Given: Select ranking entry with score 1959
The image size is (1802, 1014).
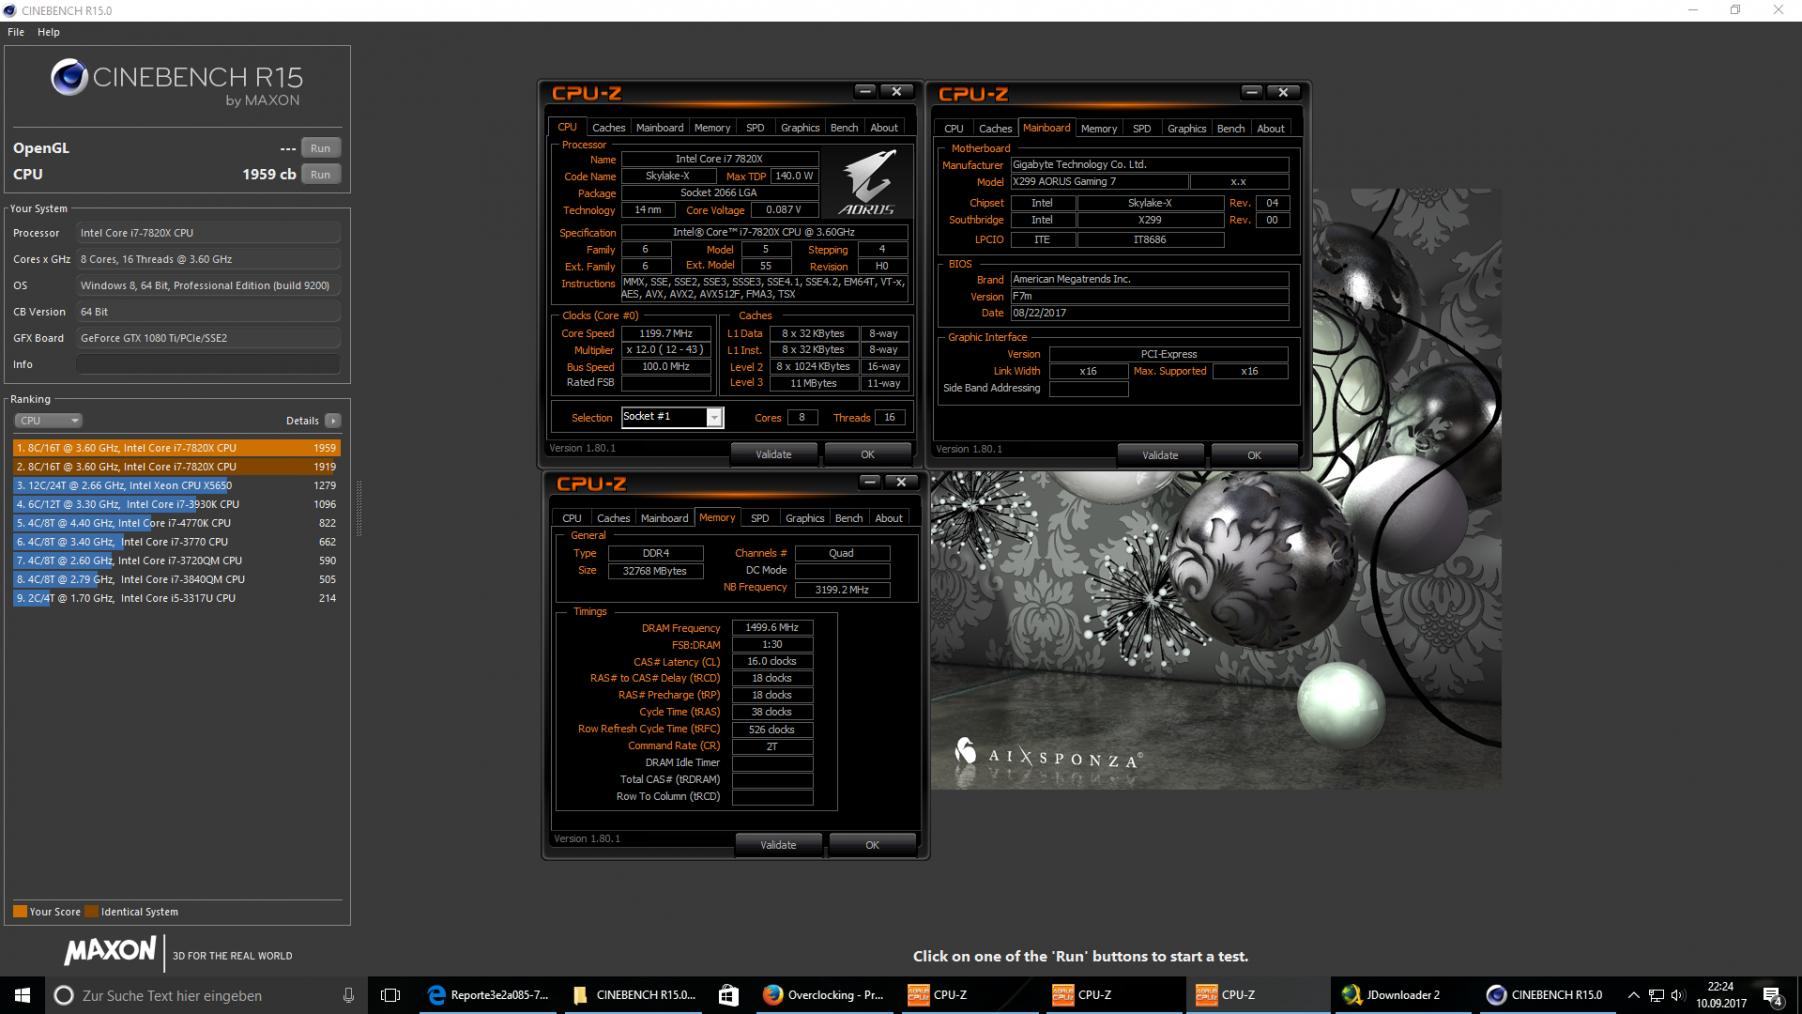Looking at the screenshot, I should click(177, 448).
